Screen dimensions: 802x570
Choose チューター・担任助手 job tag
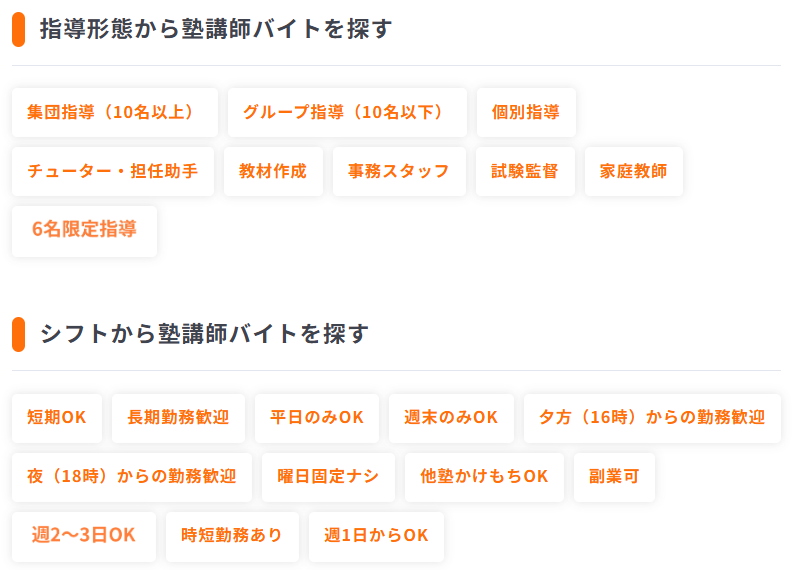(x=113, y=171)
